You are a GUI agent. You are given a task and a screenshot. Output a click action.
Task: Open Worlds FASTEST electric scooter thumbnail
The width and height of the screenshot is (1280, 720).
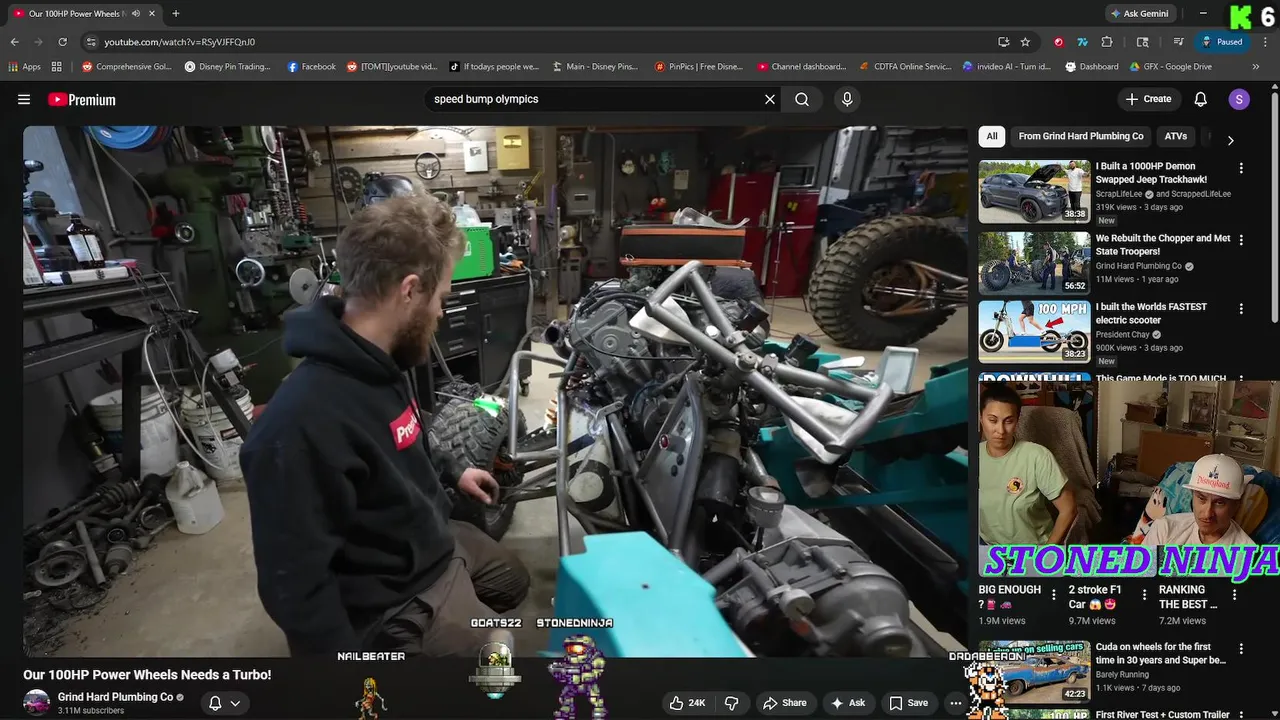point(1034,331)
